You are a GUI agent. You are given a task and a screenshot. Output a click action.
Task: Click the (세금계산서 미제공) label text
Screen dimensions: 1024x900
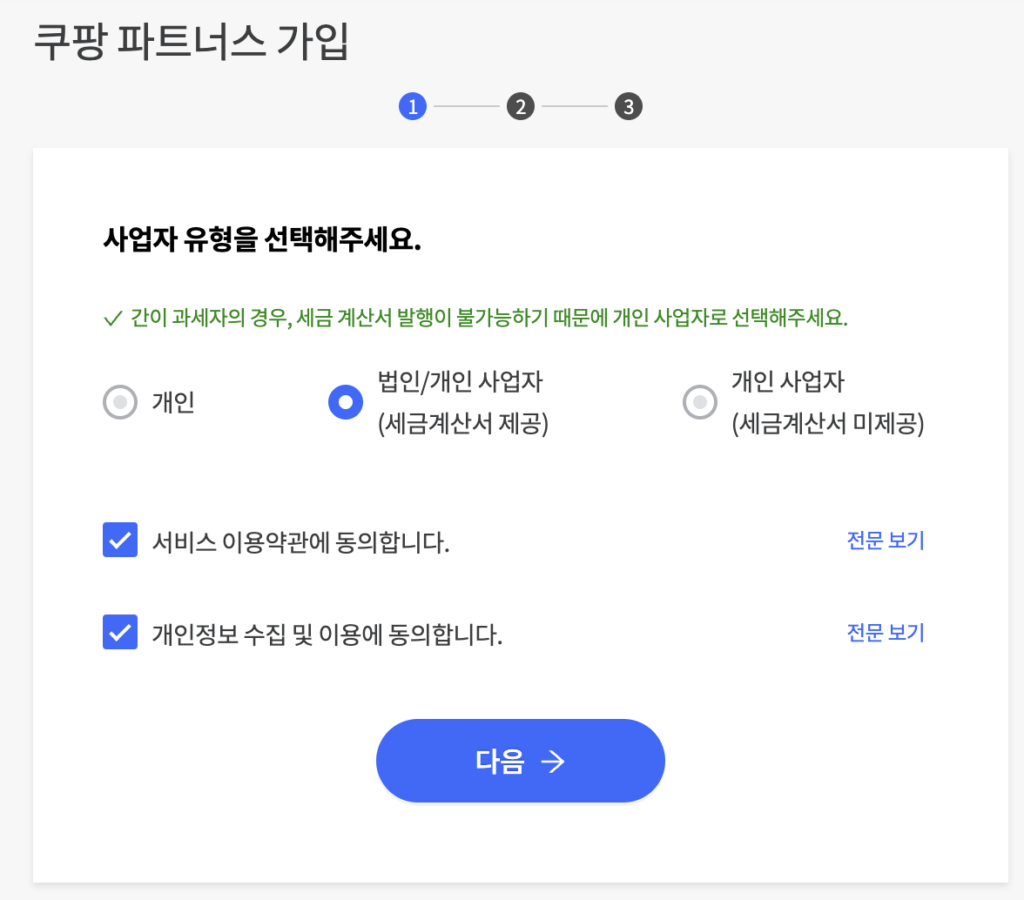coord(828,425)
